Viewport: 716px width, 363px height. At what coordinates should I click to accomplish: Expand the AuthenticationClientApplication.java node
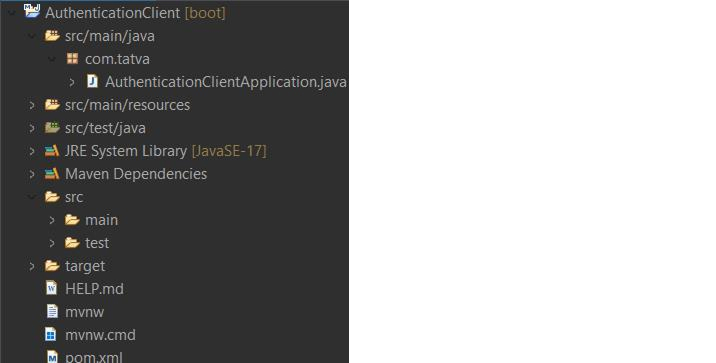tap(72, 82)
